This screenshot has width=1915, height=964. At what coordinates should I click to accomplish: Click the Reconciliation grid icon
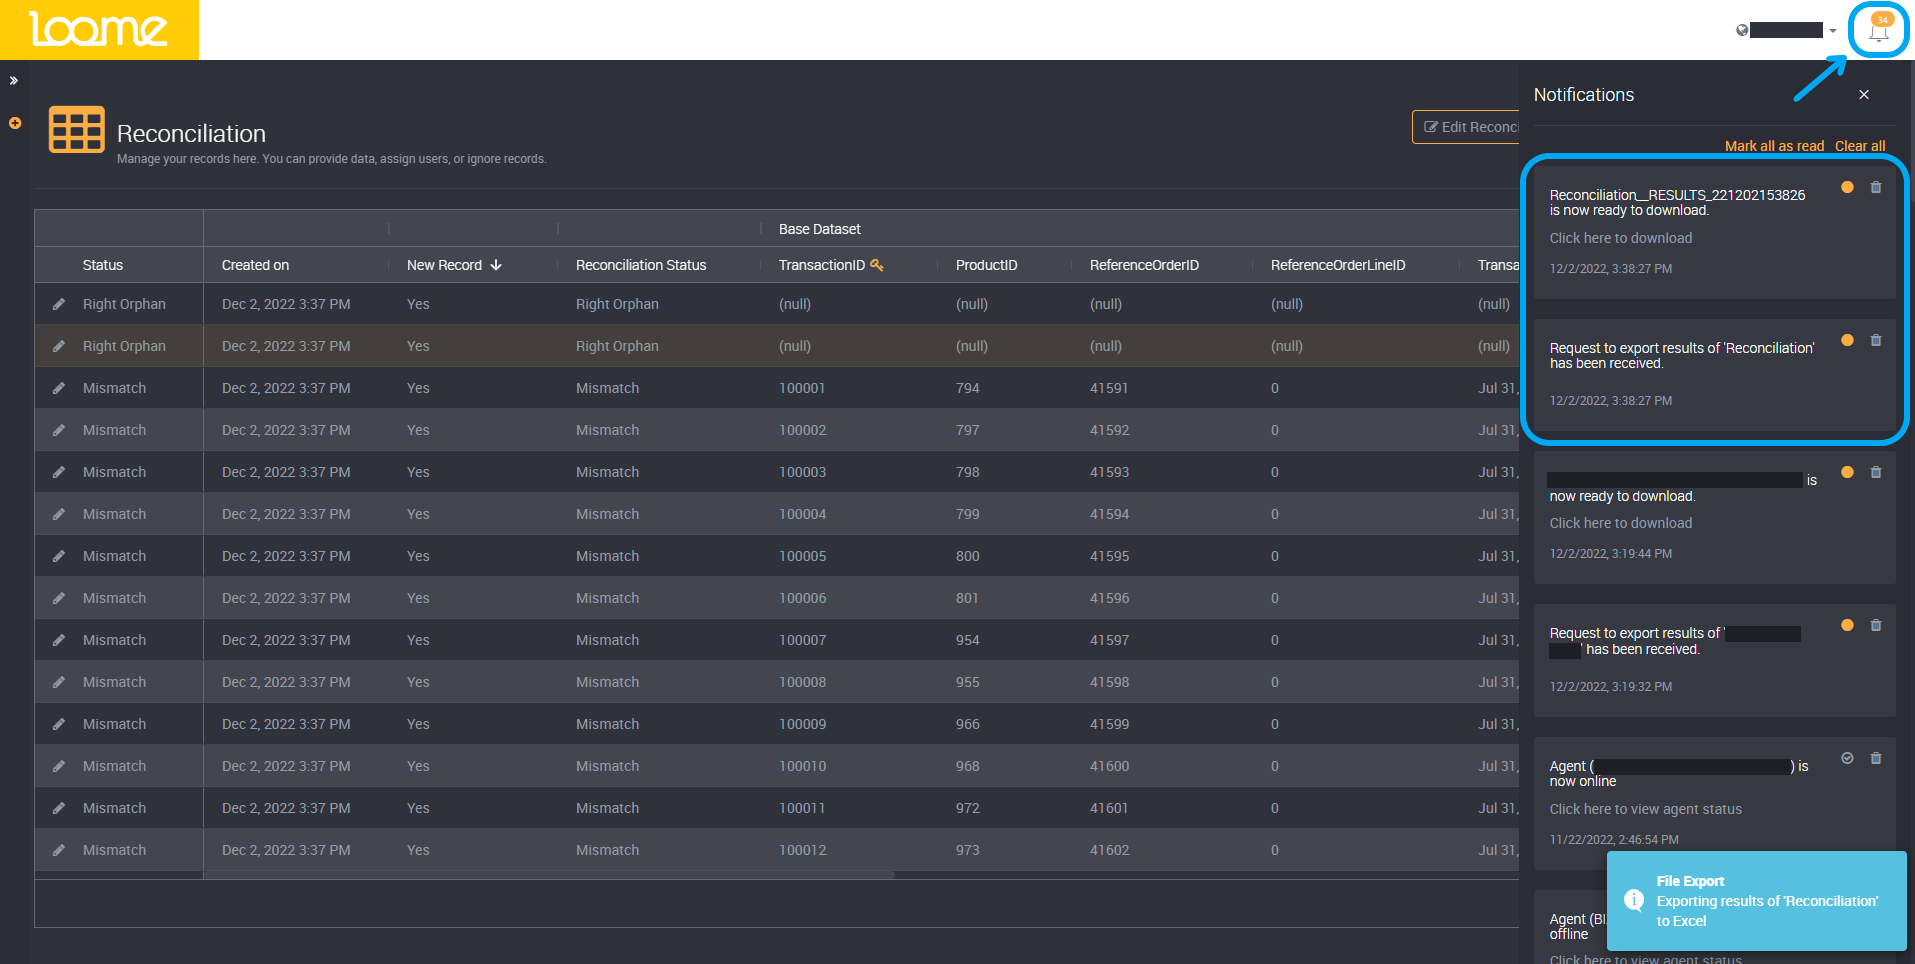[77, 130]
